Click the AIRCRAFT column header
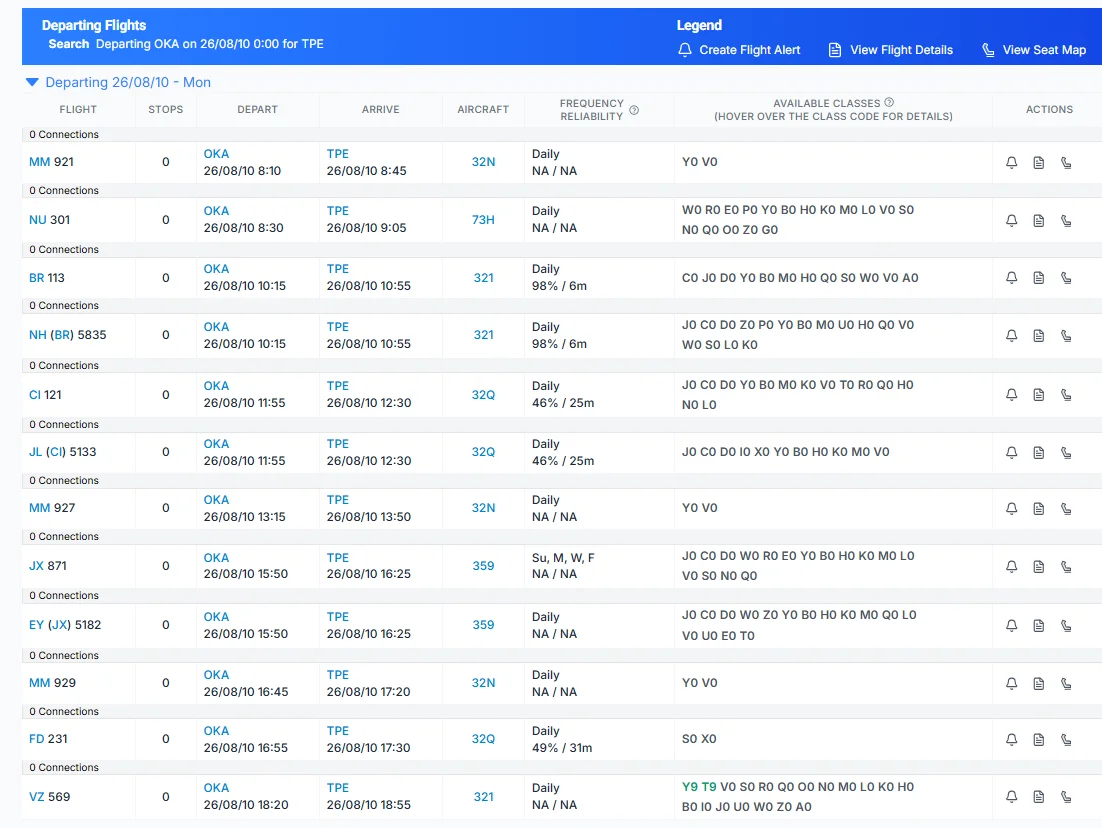The image size is (1102, 828). [483, 110]
